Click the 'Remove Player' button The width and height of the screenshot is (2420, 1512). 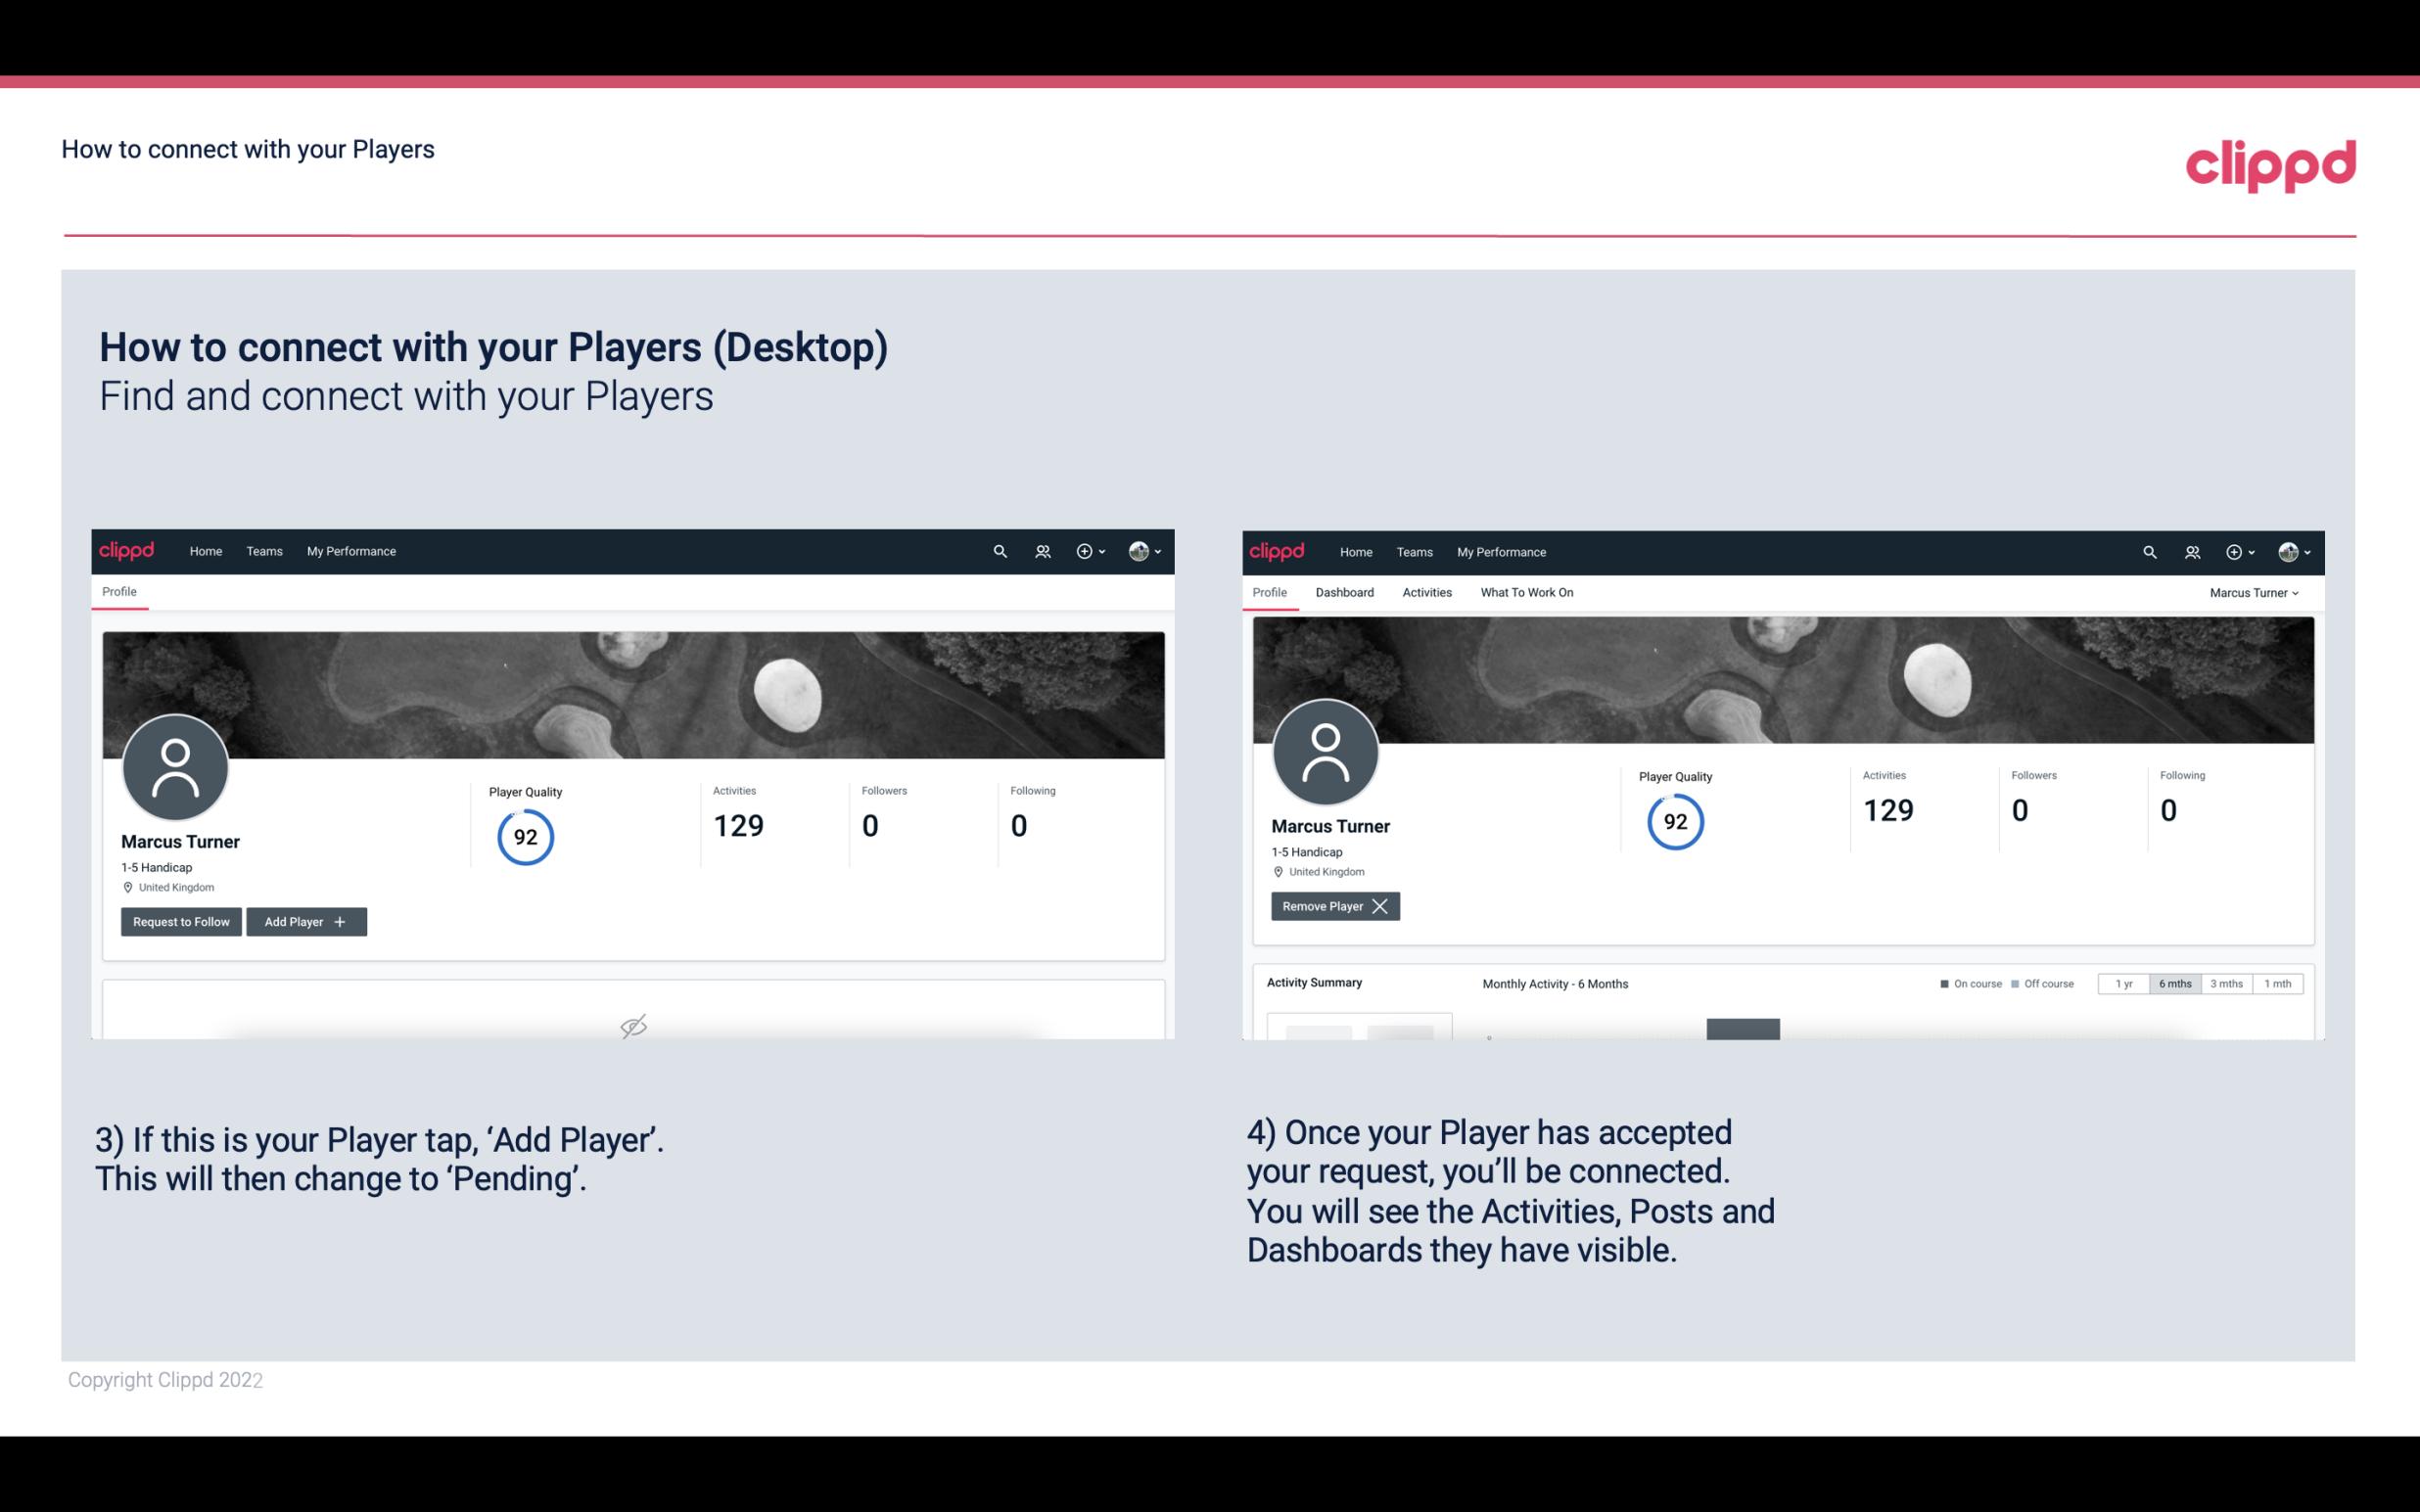(x=1332, y=904)
